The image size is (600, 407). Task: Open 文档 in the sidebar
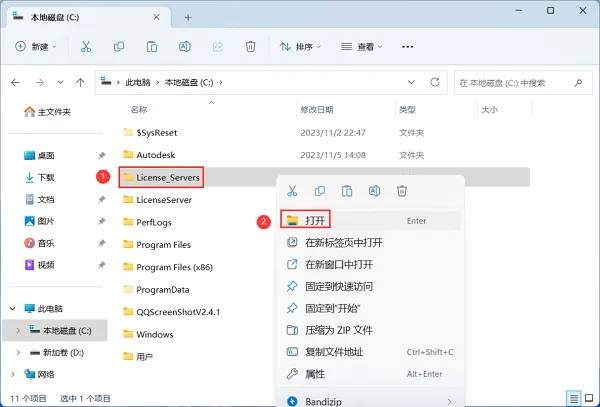(x=39, y=199)
